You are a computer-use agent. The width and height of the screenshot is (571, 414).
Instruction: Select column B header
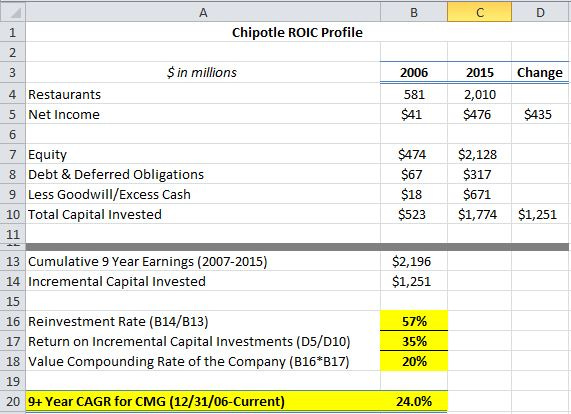click(x=414, y=12)
